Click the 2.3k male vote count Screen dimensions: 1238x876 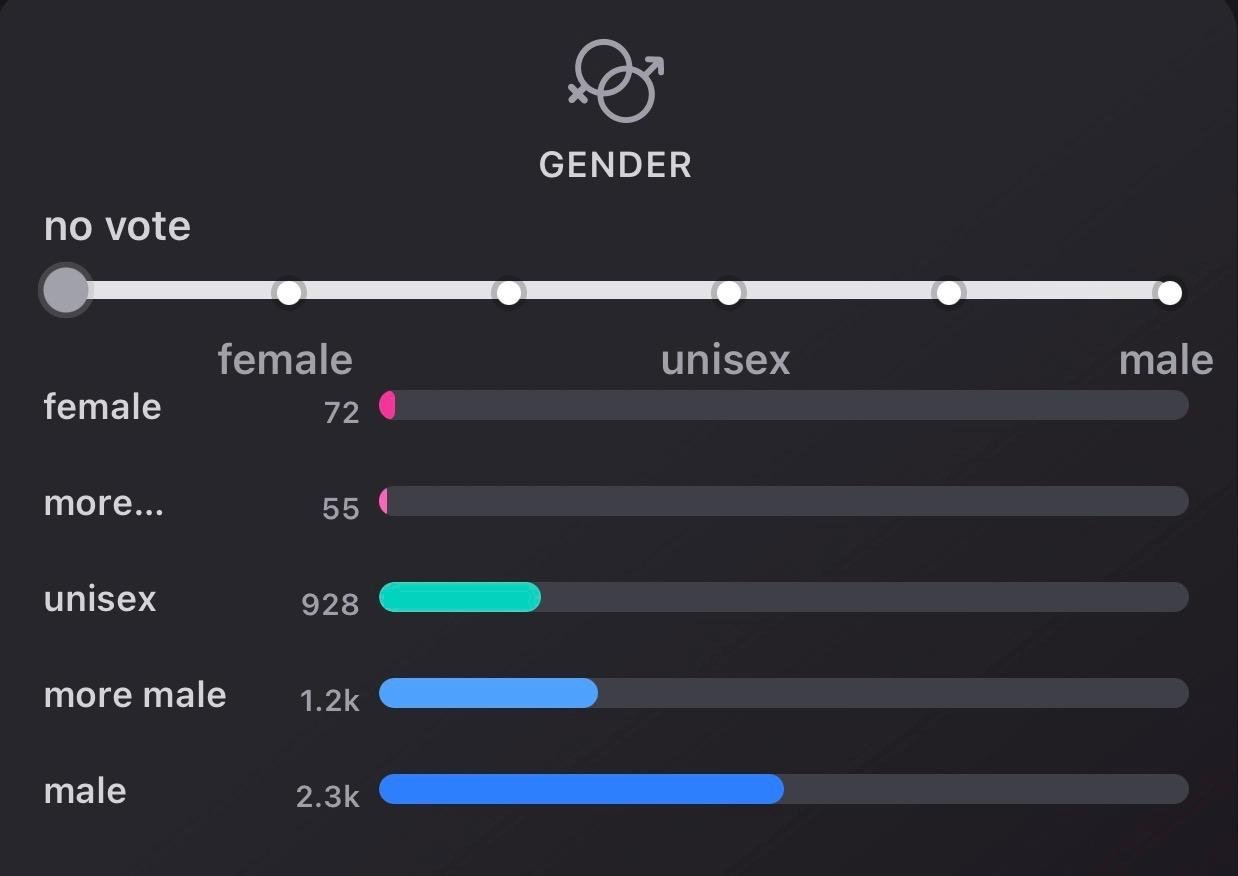327,796
